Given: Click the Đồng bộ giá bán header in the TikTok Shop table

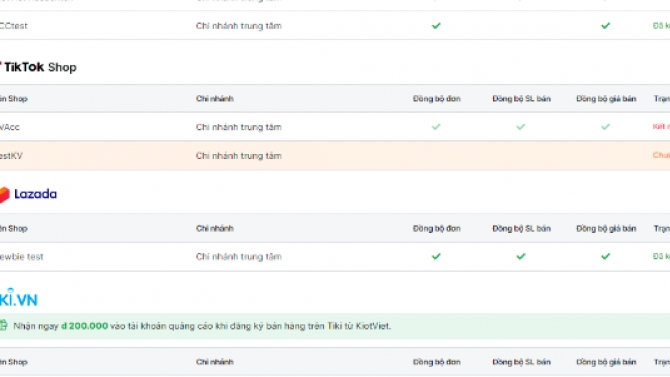Looking at the screenshot, I should pos(606,99).
